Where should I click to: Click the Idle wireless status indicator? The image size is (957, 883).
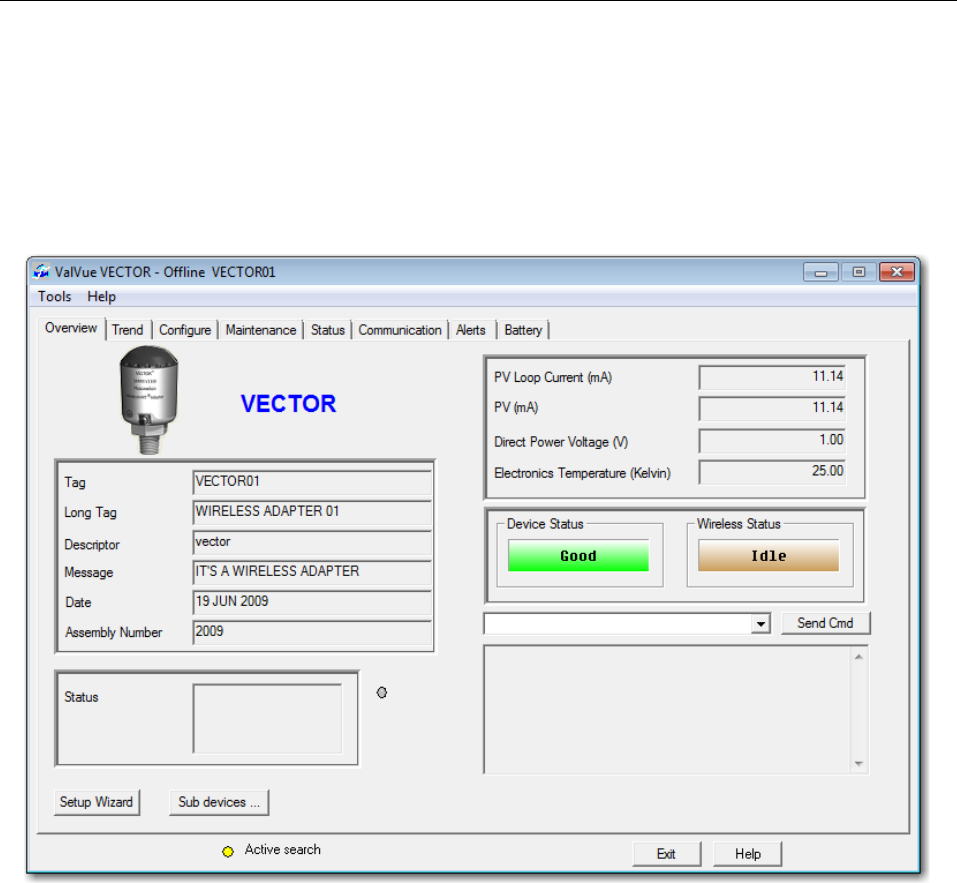tap(768, 555)
